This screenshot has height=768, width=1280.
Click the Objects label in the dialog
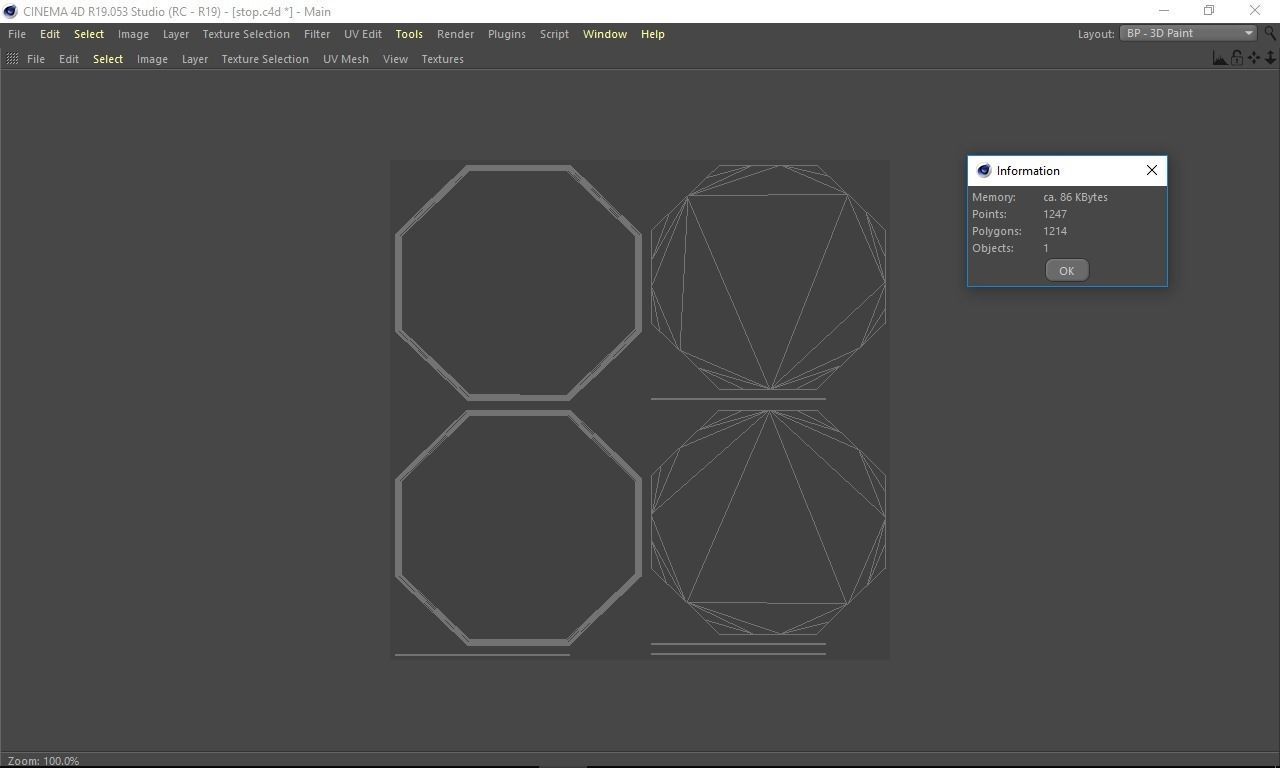tap(993, 248)
